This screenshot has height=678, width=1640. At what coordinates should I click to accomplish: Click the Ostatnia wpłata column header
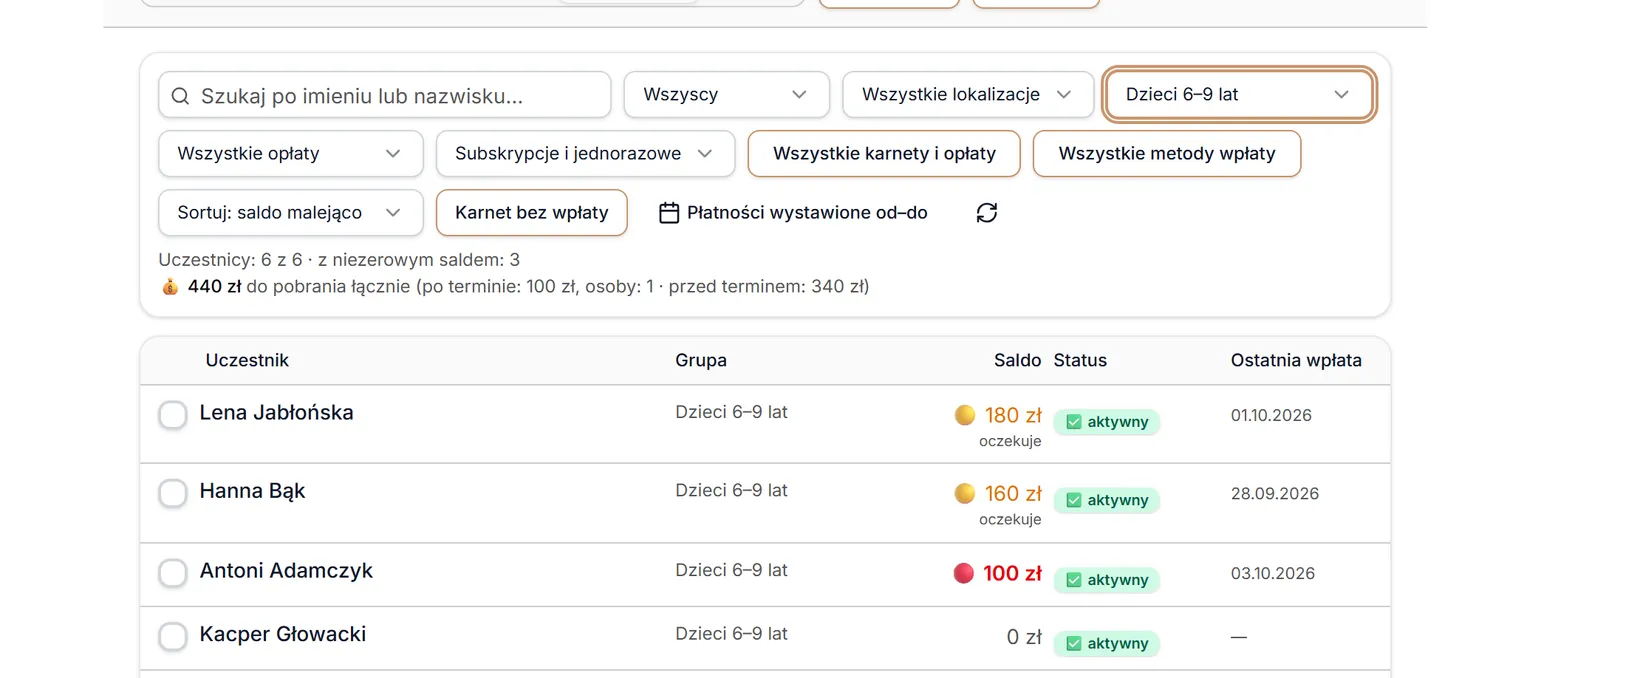coord(1296,360)
